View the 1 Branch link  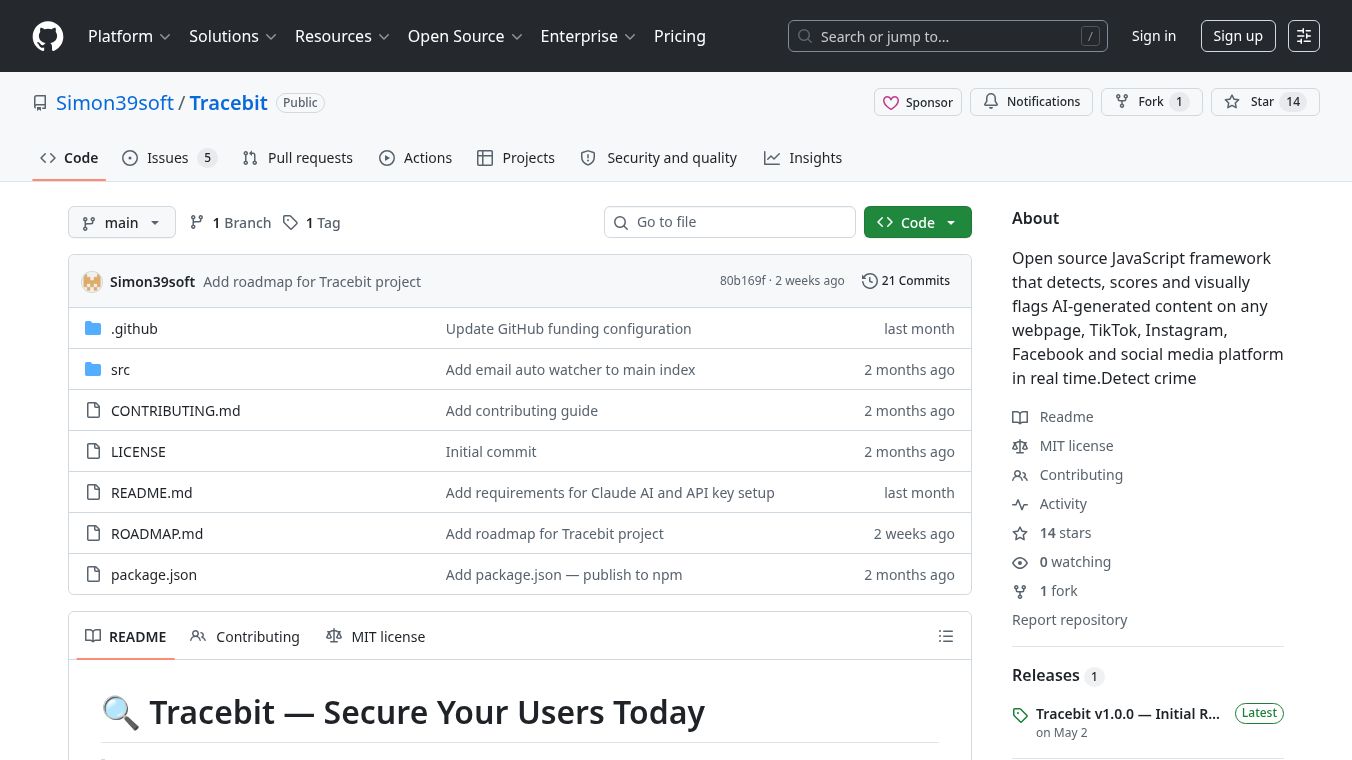point(231,223)
